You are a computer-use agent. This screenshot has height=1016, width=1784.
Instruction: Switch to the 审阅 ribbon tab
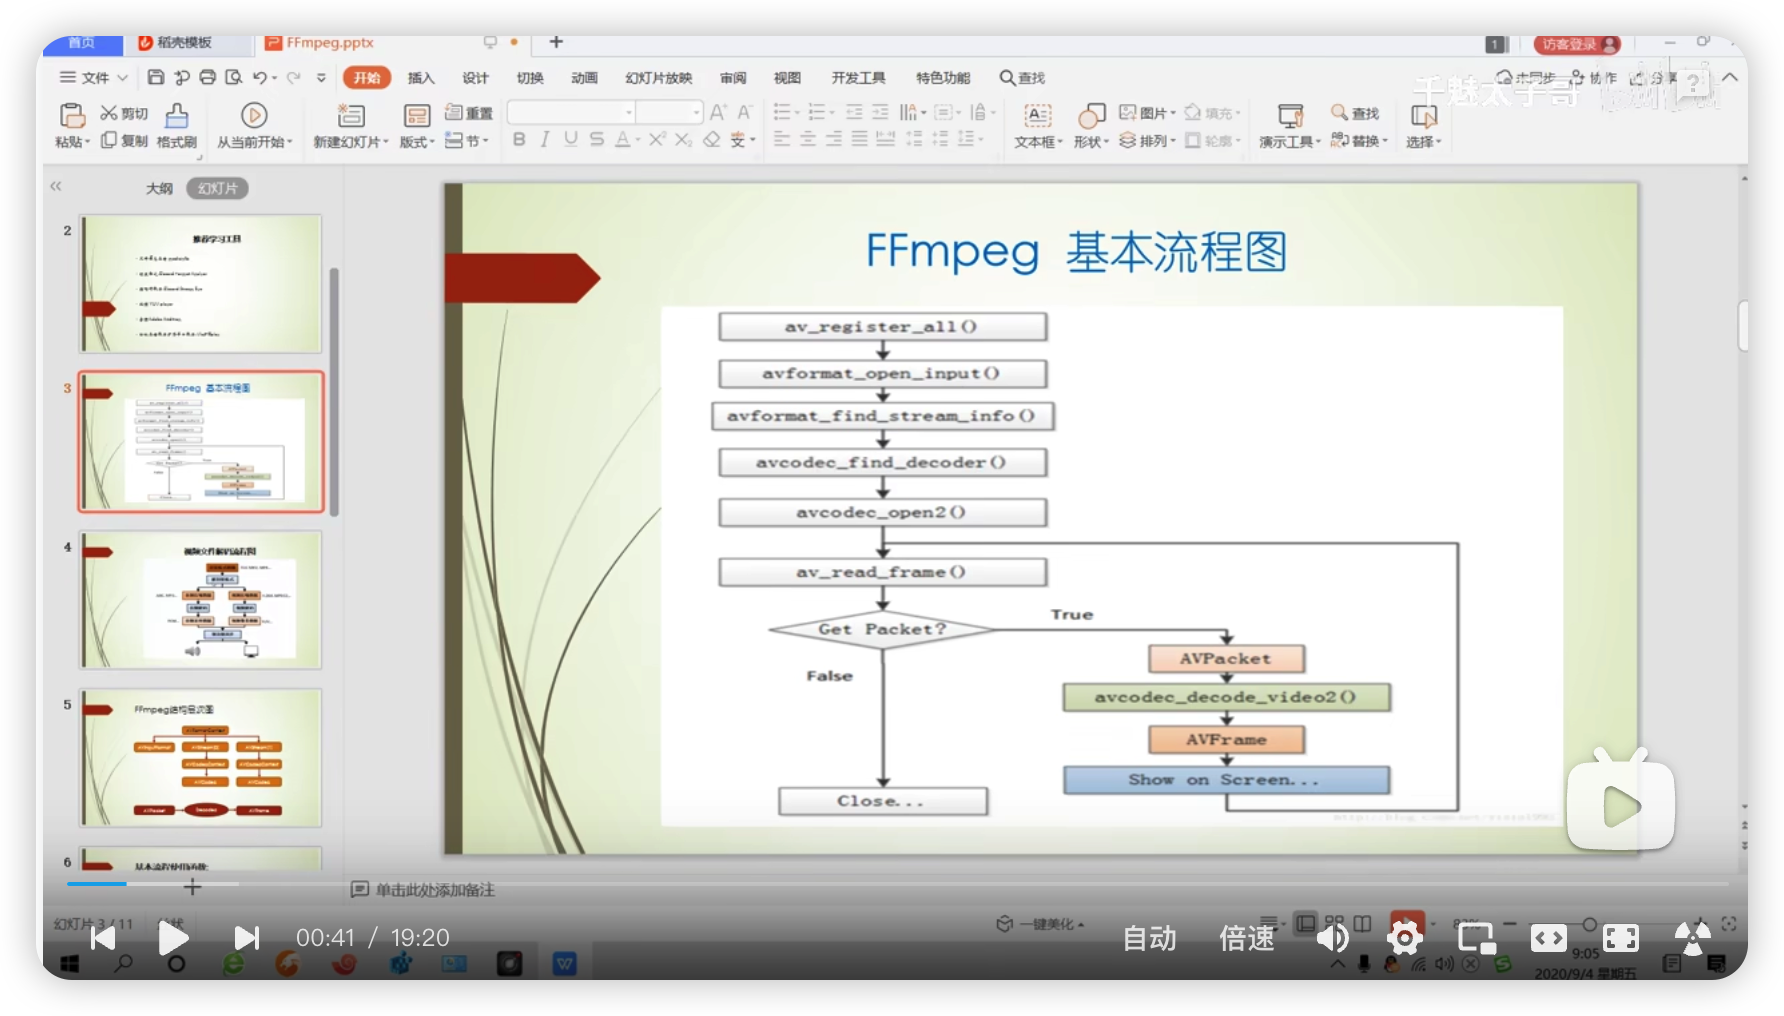click(x=733, y=77)
